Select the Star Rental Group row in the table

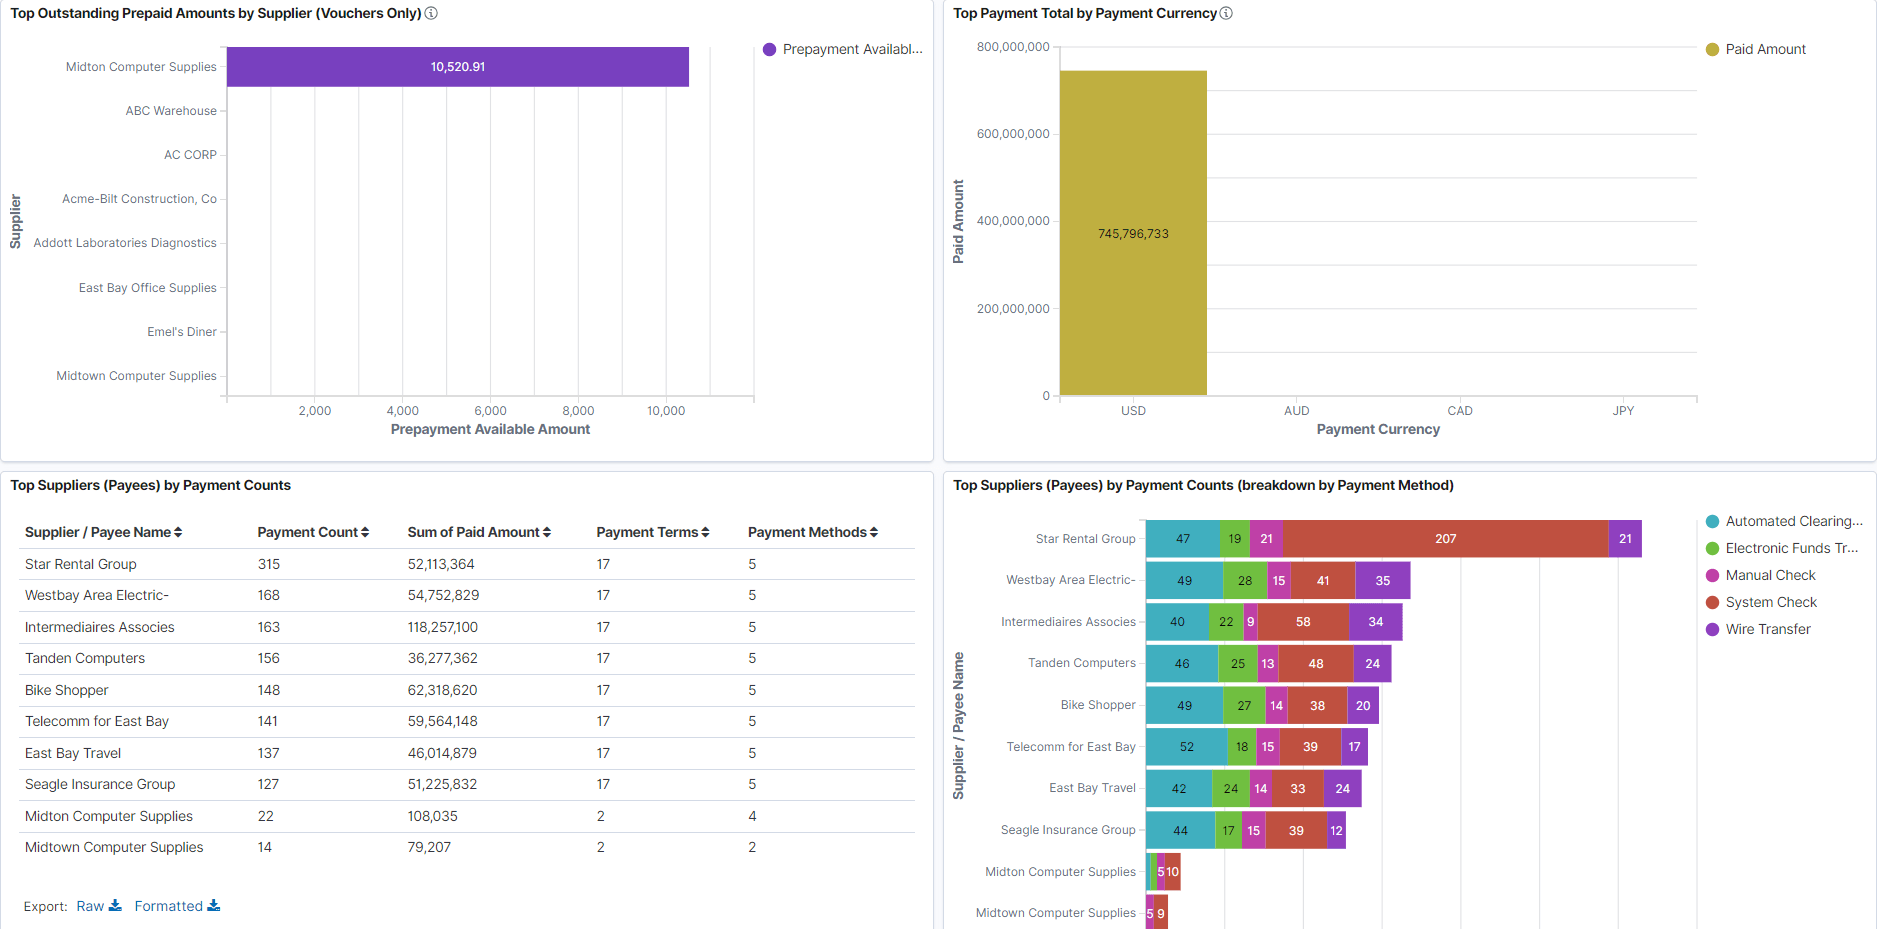click(80, 564)
